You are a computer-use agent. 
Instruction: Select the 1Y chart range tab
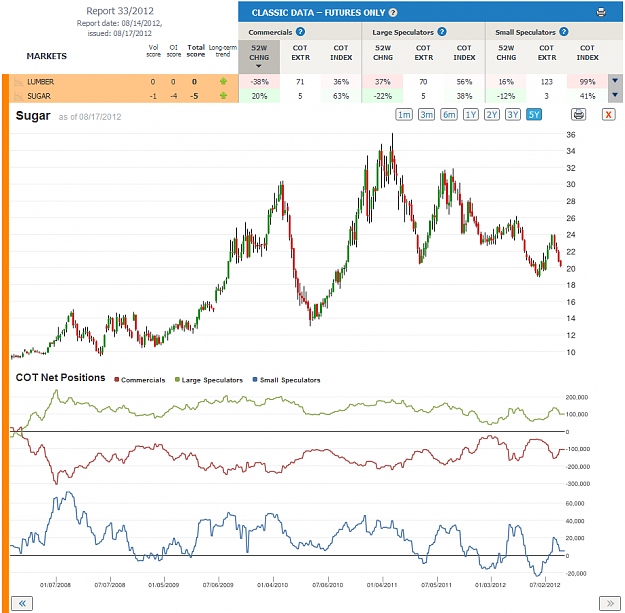(x=470, y=115)
